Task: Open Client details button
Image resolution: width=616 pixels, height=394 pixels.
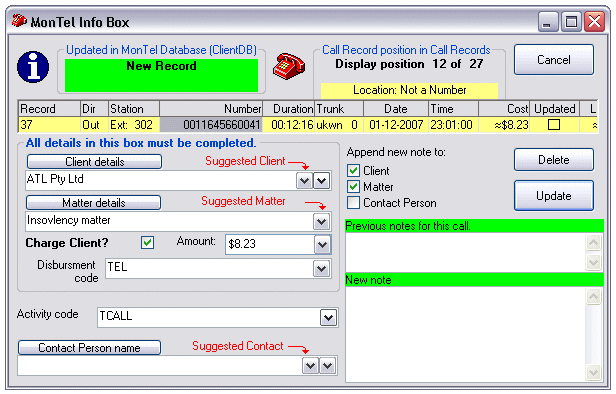Action: 94,161
